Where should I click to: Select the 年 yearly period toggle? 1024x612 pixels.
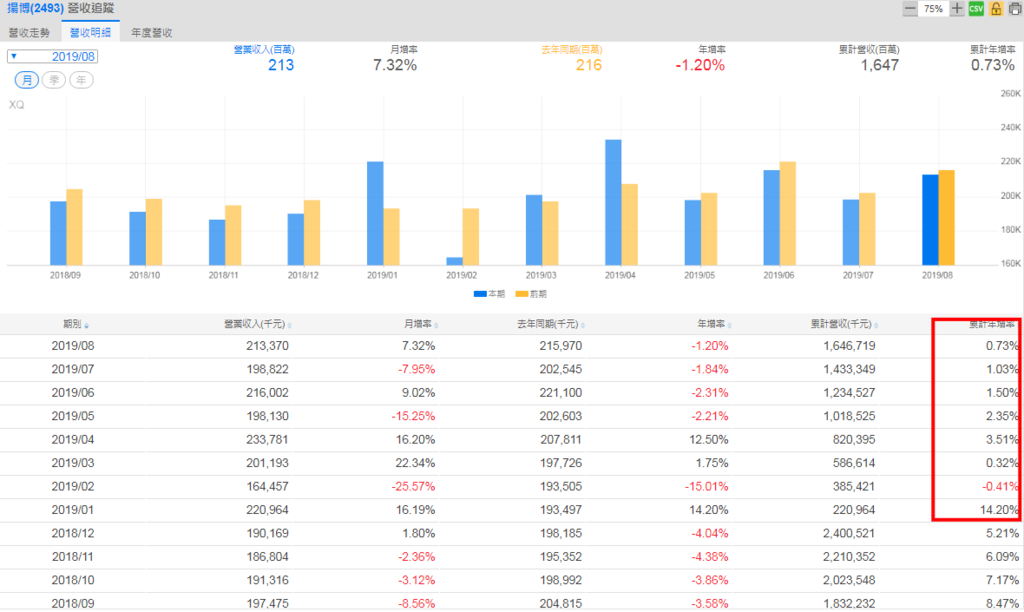[82, 80]
